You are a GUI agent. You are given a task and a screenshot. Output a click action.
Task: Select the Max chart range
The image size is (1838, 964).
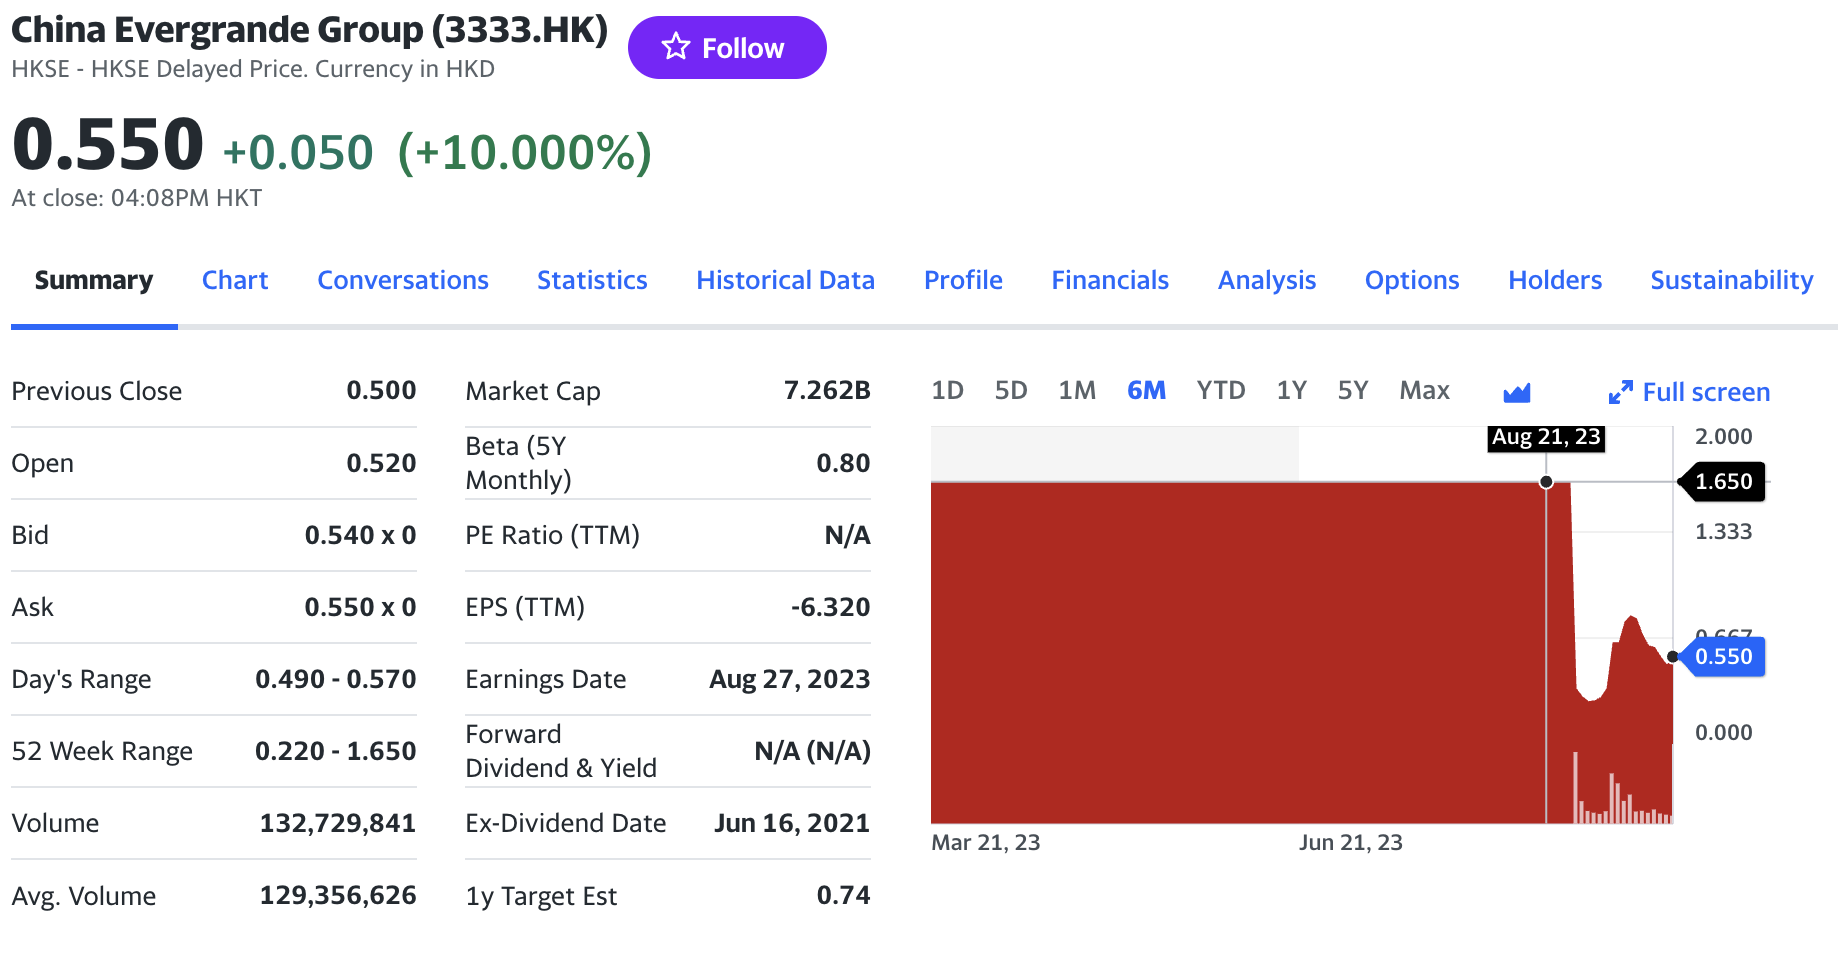[x=1424, y=390]
